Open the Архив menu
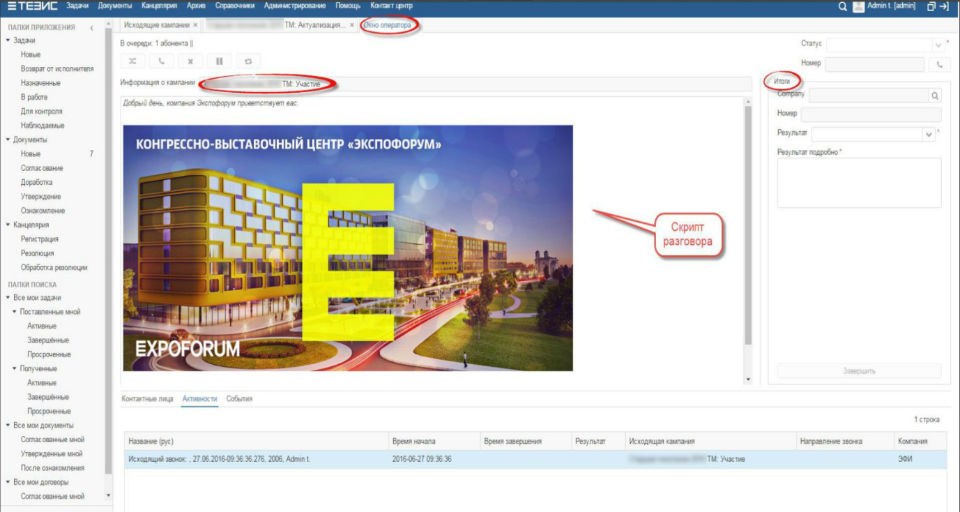The image size is (960, 512). point(196,6)
